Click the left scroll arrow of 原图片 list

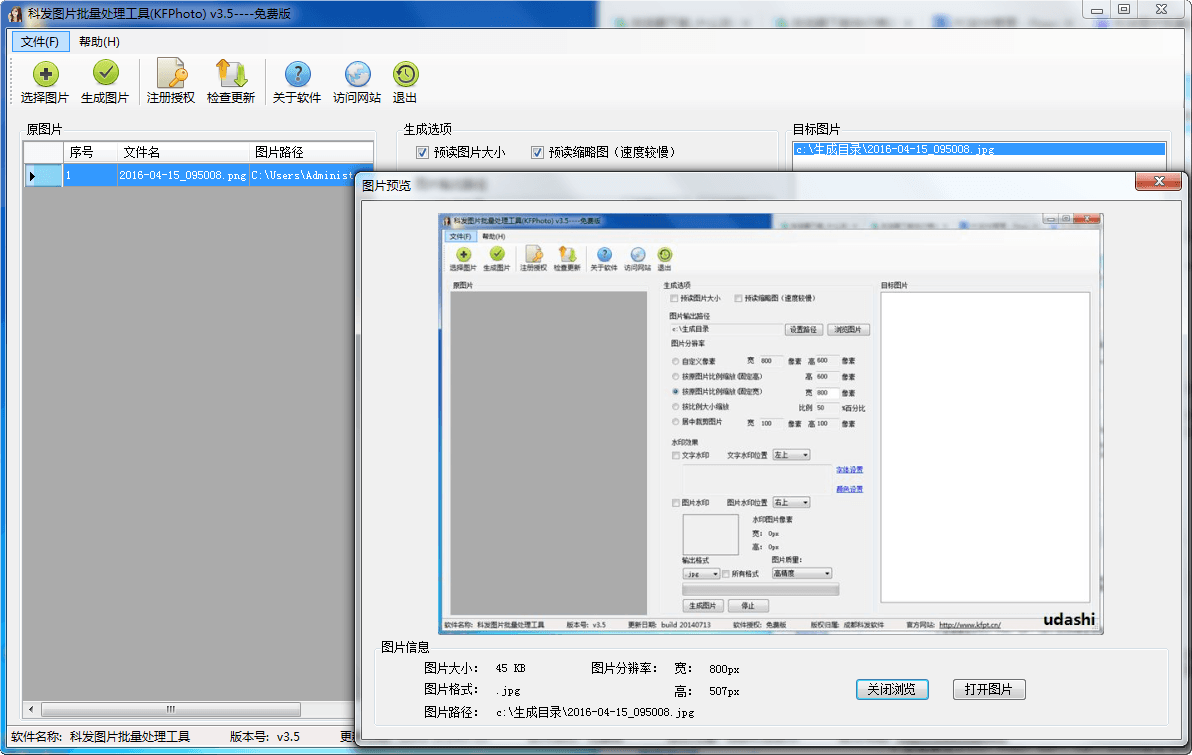pyautogui.click(x=30, y=709)
